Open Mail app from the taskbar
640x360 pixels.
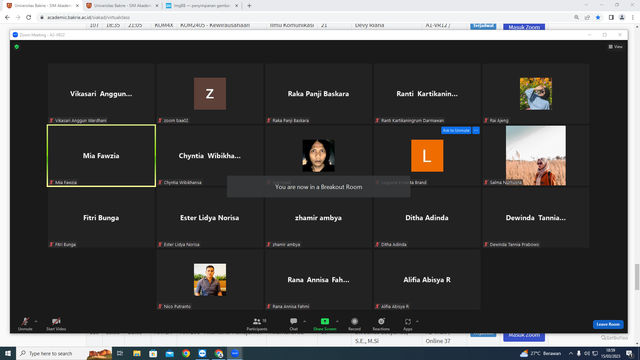coord(170,353)
